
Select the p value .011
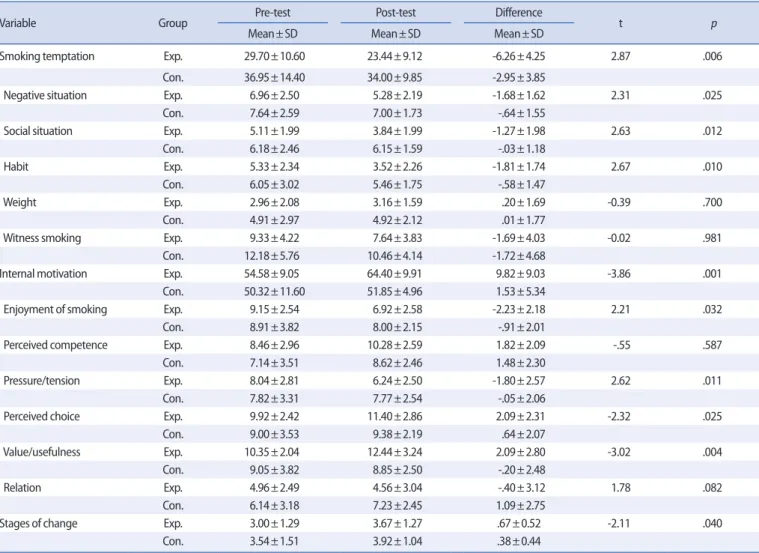click(712, 381)
